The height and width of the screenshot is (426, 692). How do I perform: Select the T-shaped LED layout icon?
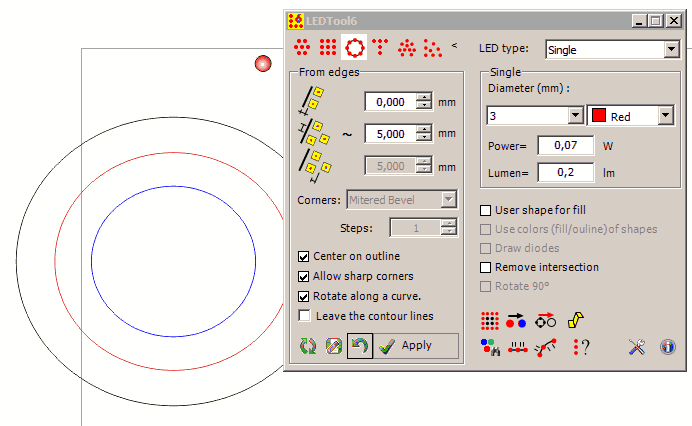coord(380,47)
